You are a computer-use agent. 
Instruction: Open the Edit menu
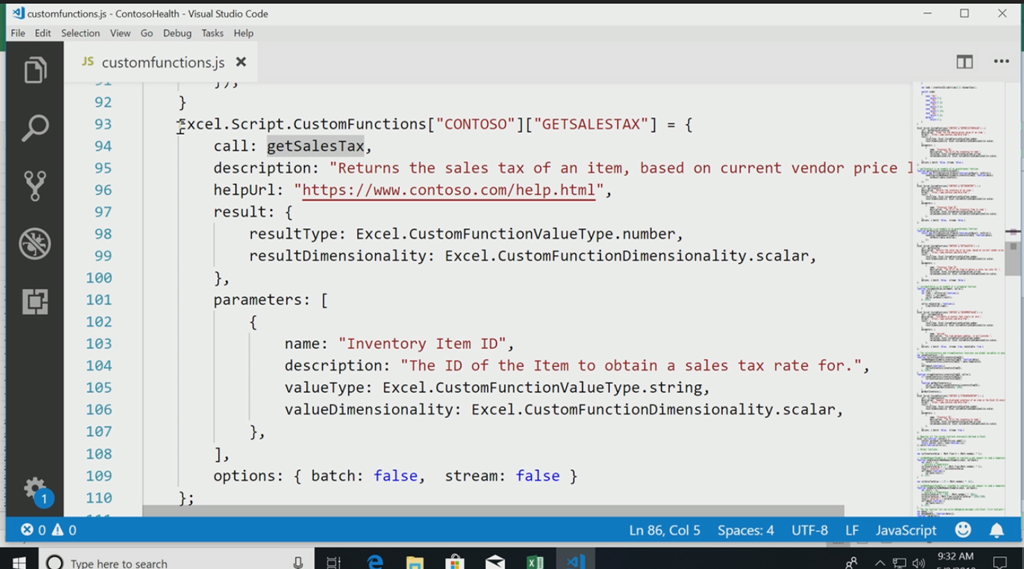42,33
